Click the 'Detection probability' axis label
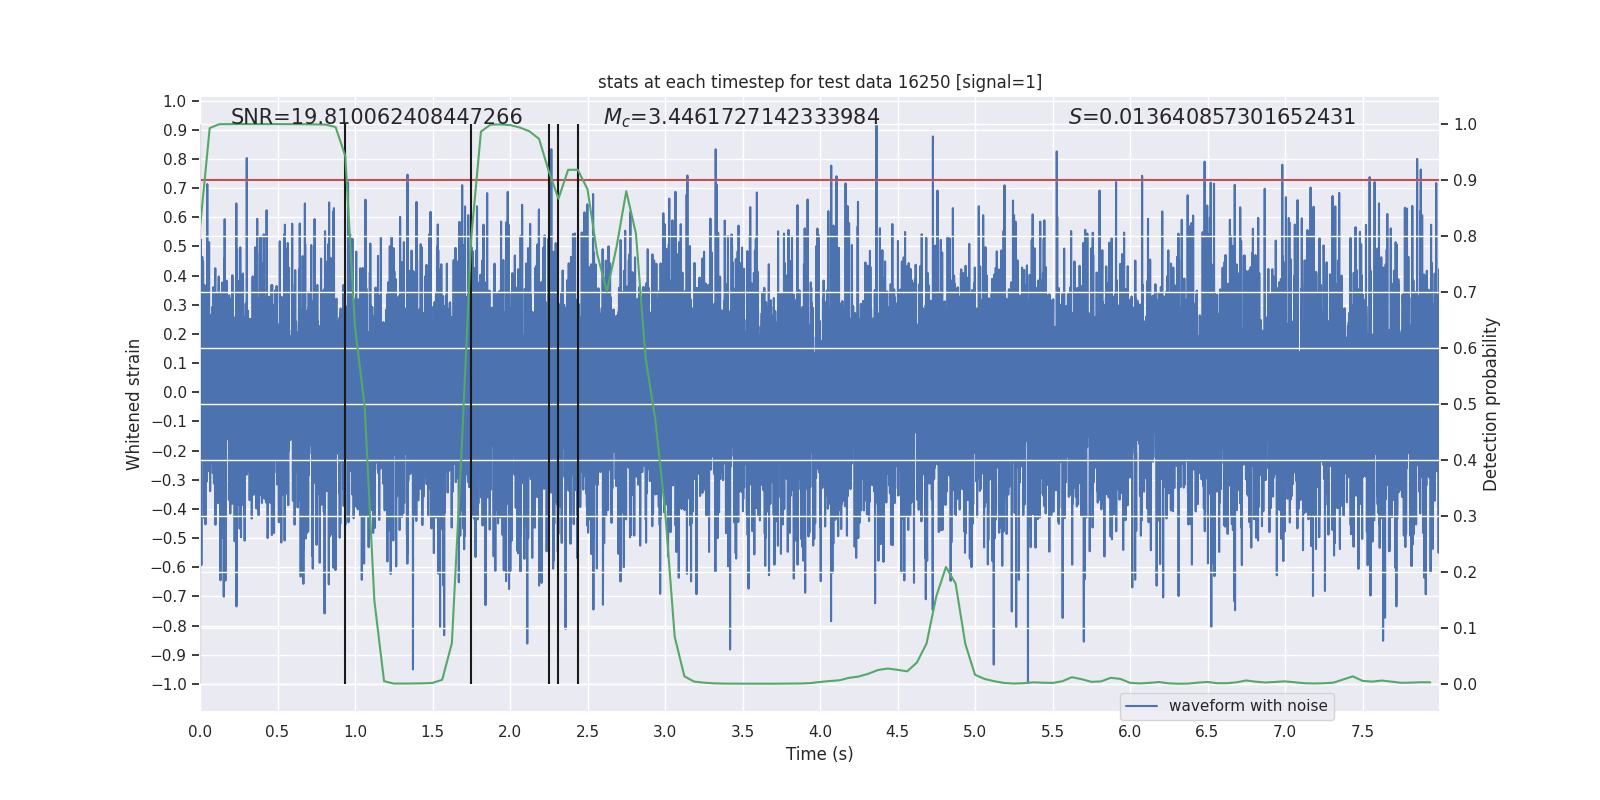 [x=1491, y=404]
